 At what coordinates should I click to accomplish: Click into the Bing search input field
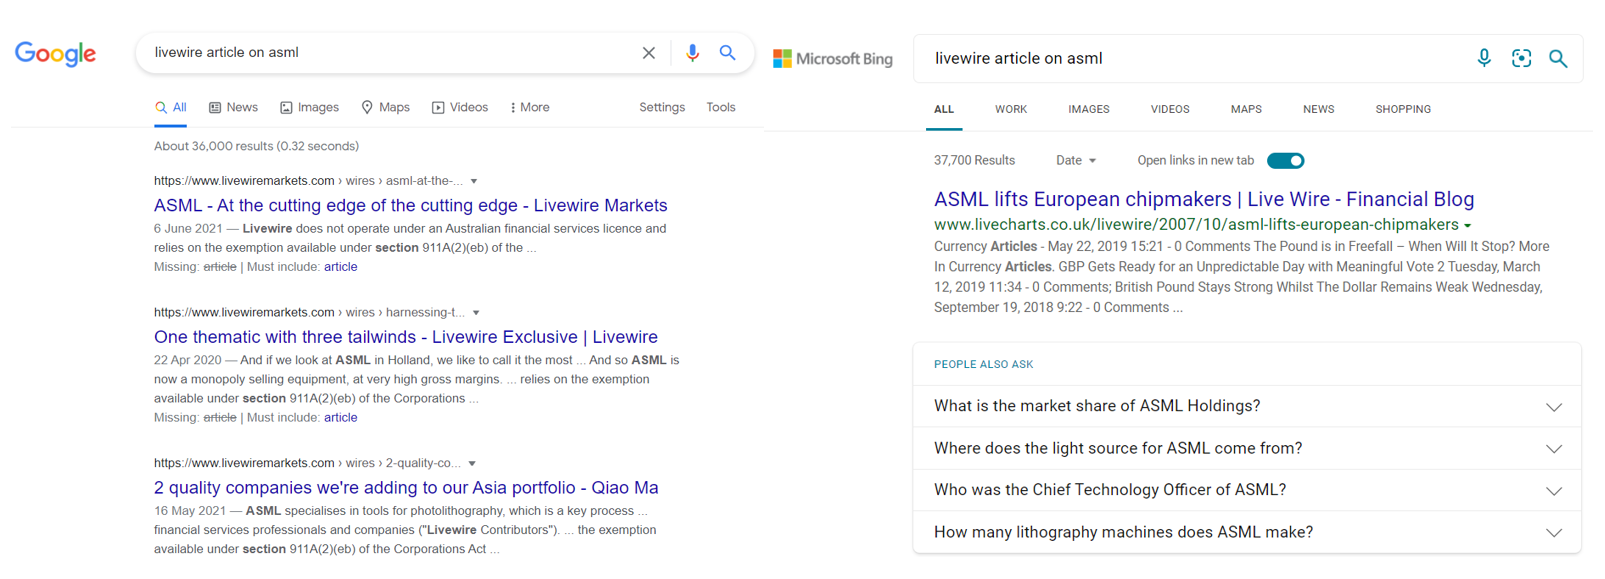click(x=1190, y=59)
